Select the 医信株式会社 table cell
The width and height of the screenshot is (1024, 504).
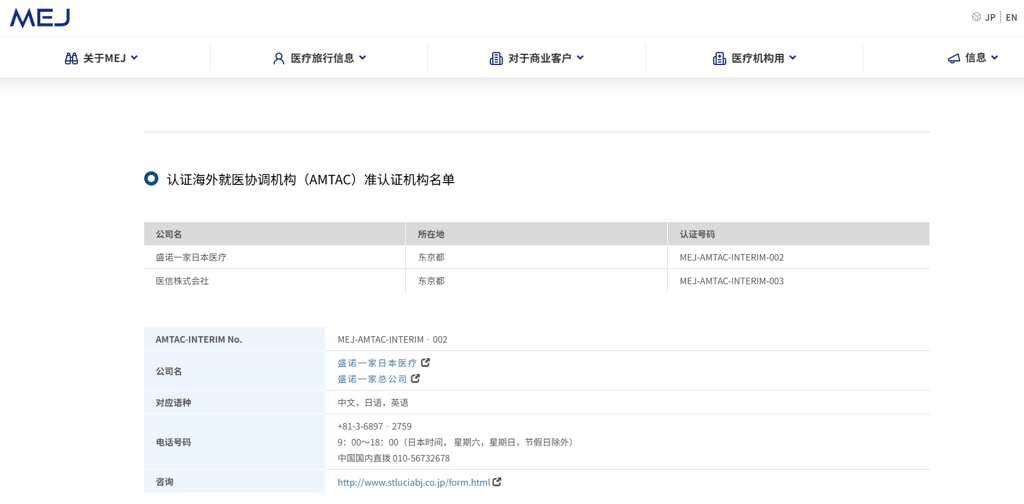pyautogui.click(x=274, y=281)
